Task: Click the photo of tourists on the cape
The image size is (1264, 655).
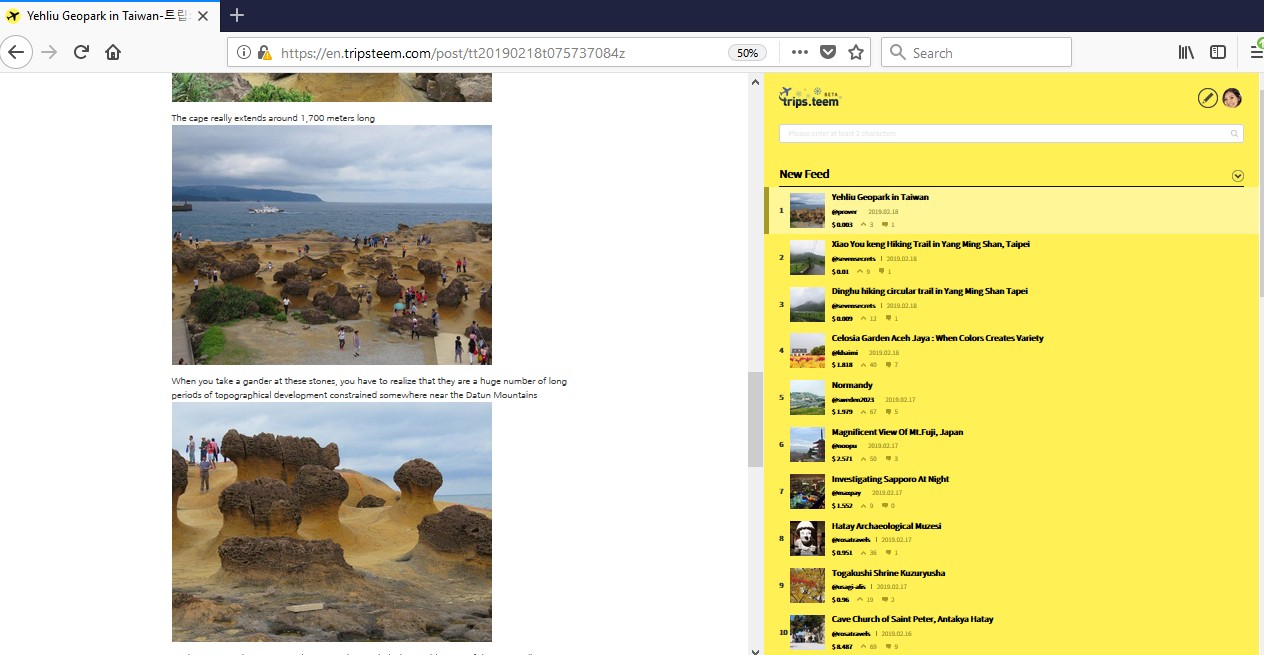Action: tap(332, 244)
